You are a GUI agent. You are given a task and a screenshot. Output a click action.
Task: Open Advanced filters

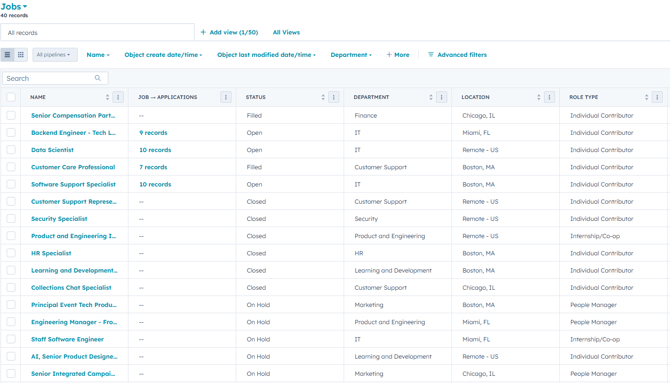click(457, 55)
